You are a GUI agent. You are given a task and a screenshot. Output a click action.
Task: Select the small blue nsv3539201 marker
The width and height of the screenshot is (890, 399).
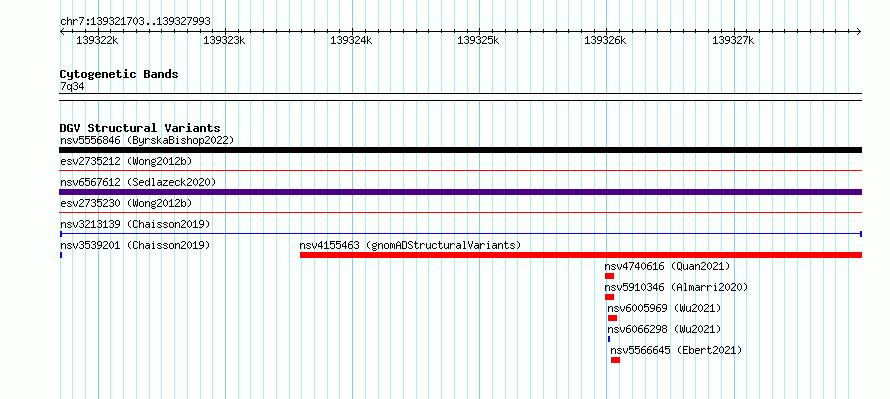(61, 255)
